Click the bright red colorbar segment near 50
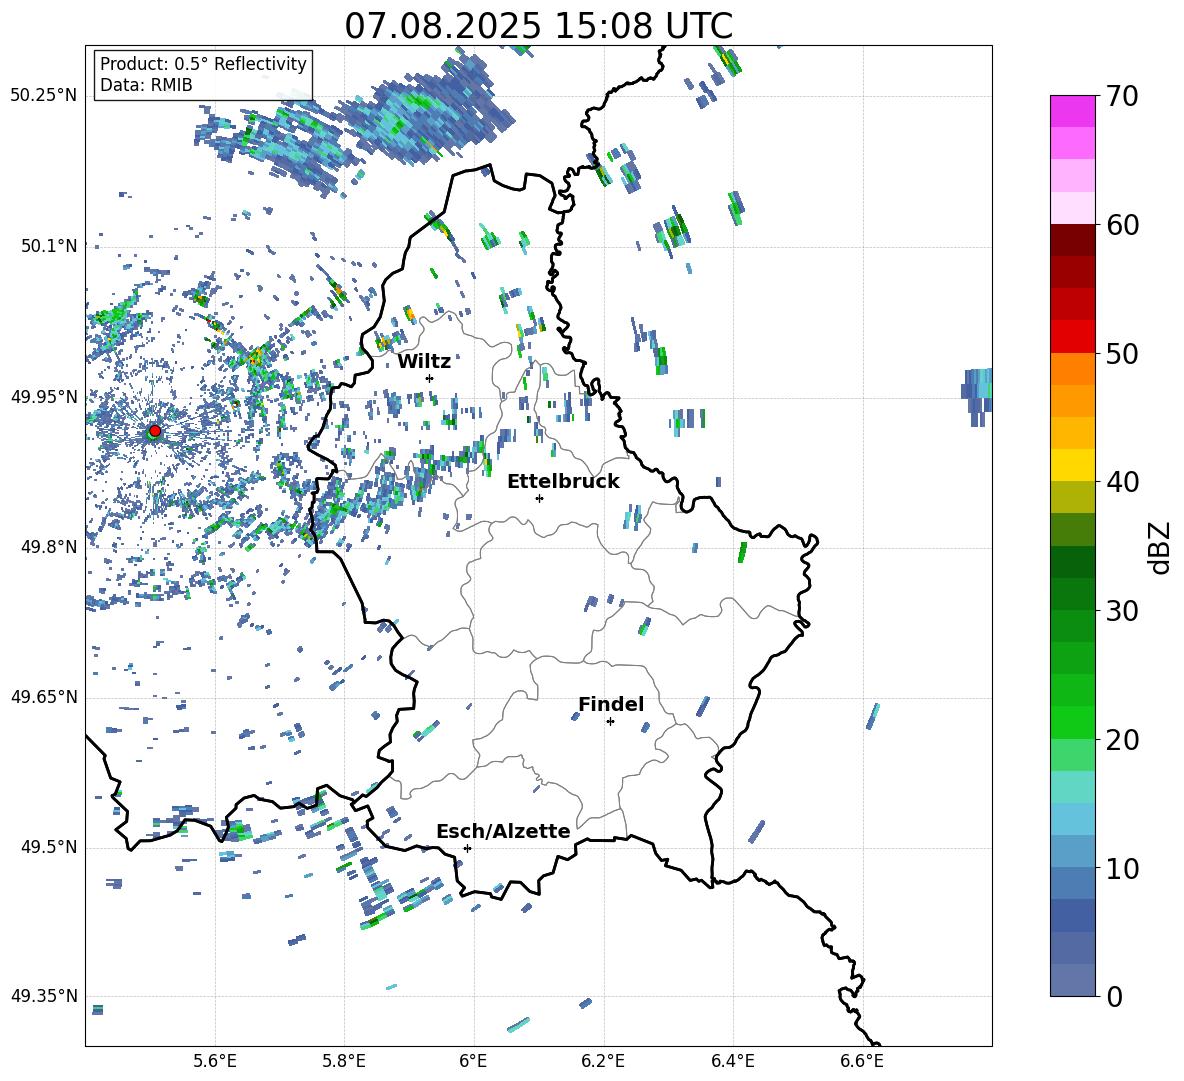 (x=1072, y=337)
